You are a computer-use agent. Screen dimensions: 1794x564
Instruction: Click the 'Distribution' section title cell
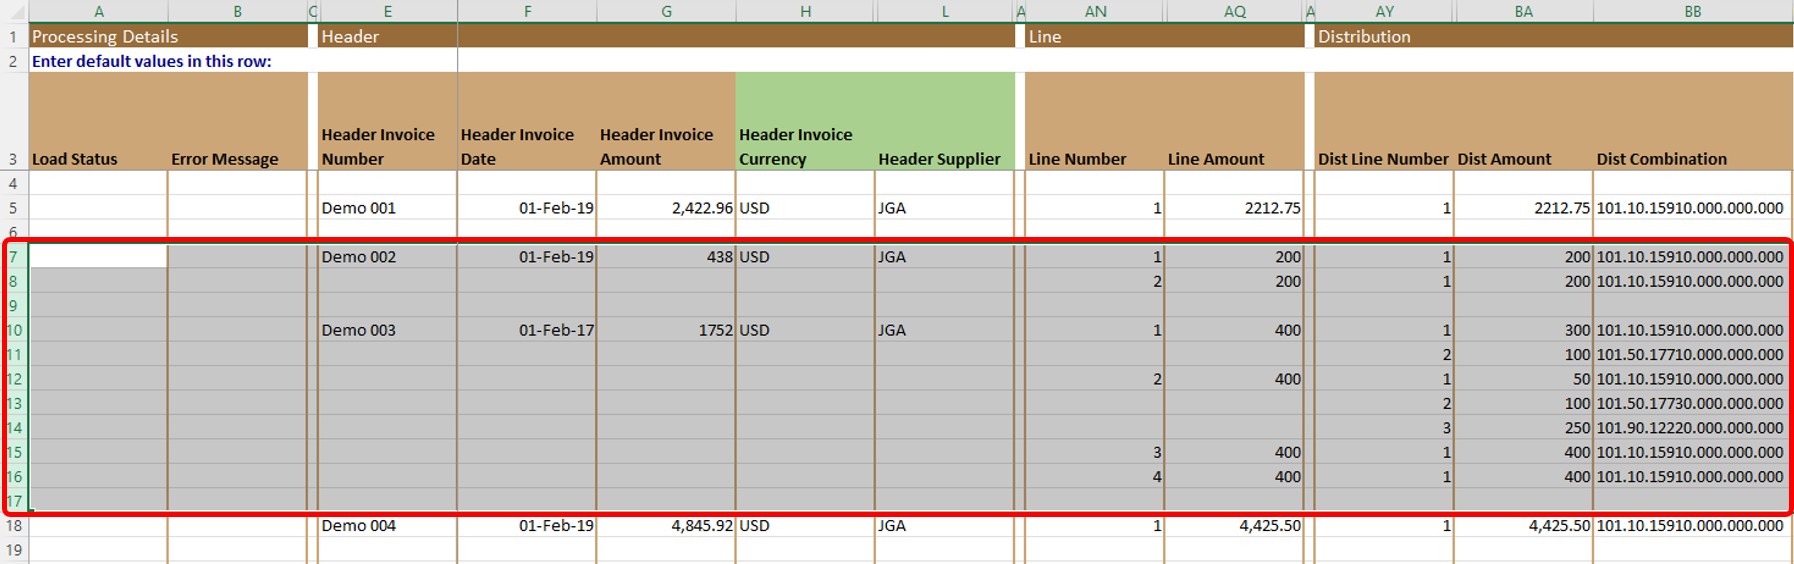1553,36
